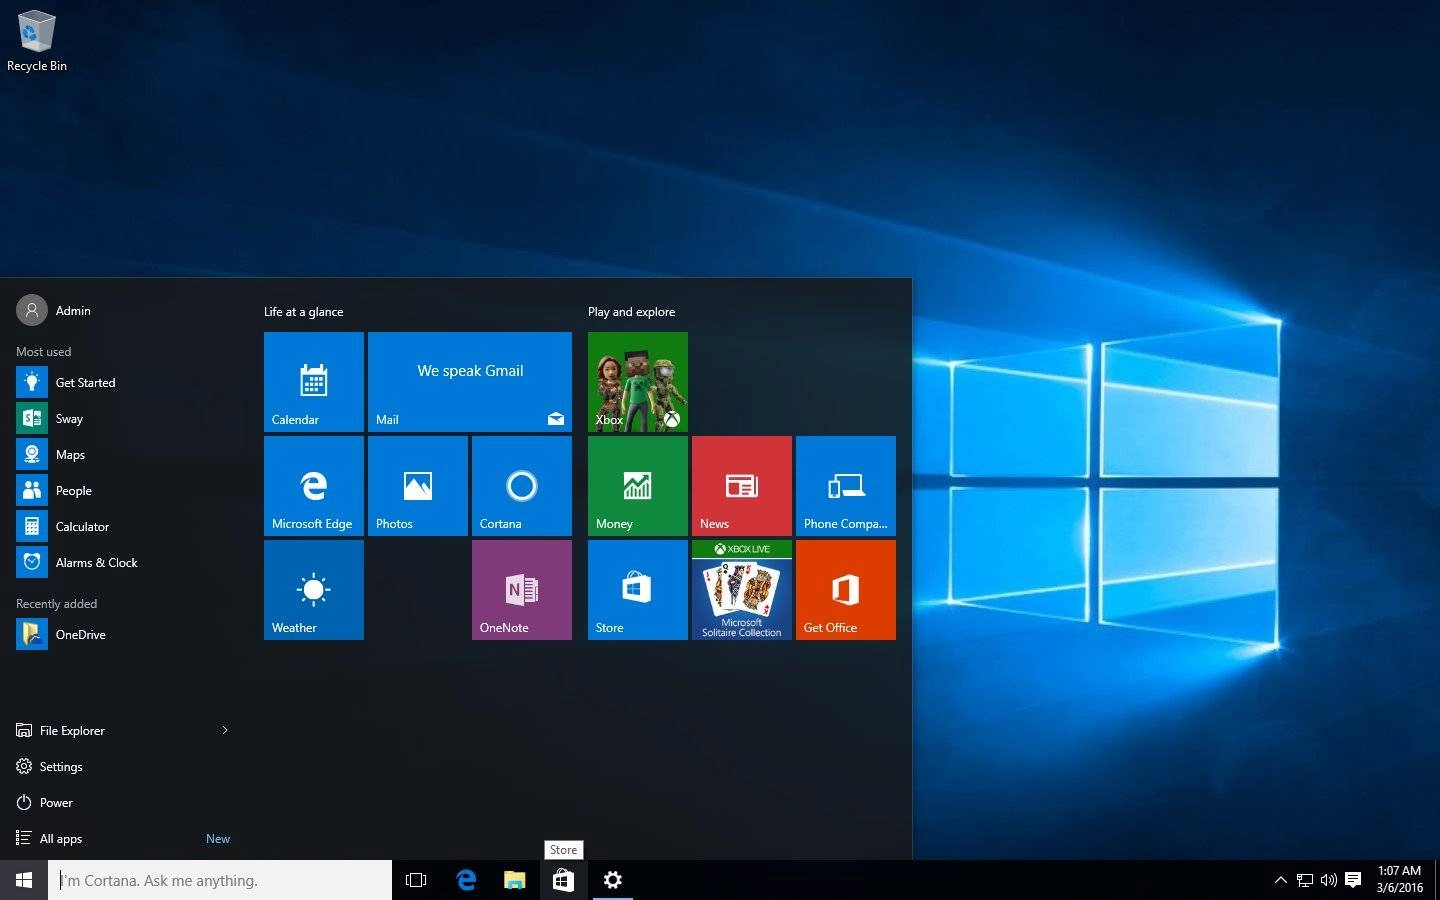Open Store from the taskbar

[x=563, y=880]
